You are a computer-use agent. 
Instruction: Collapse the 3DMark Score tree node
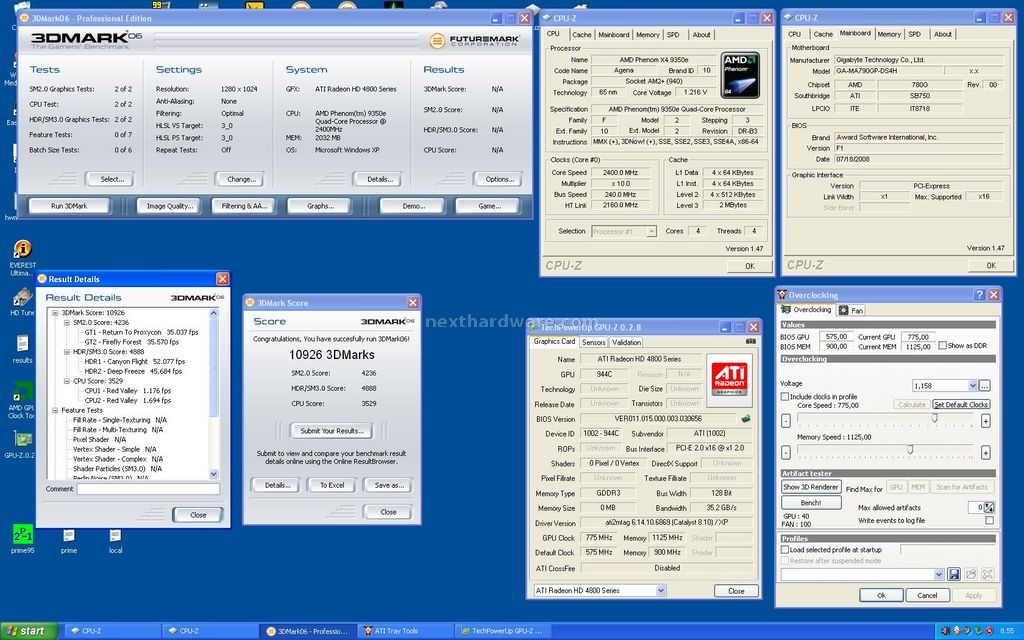56,313
